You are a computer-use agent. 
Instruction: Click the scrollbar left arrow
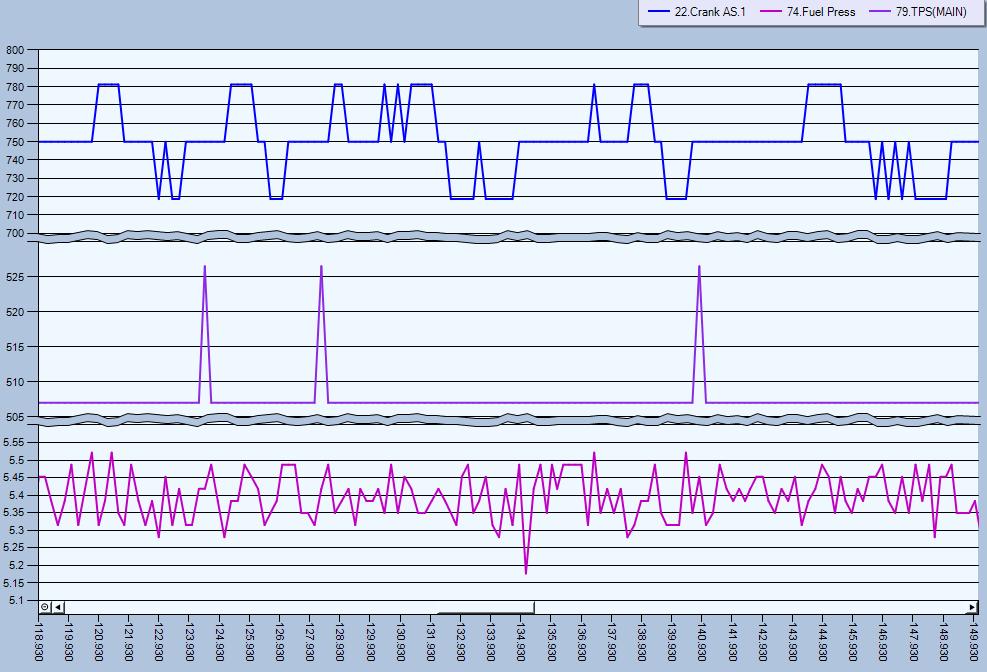[57, 607]
